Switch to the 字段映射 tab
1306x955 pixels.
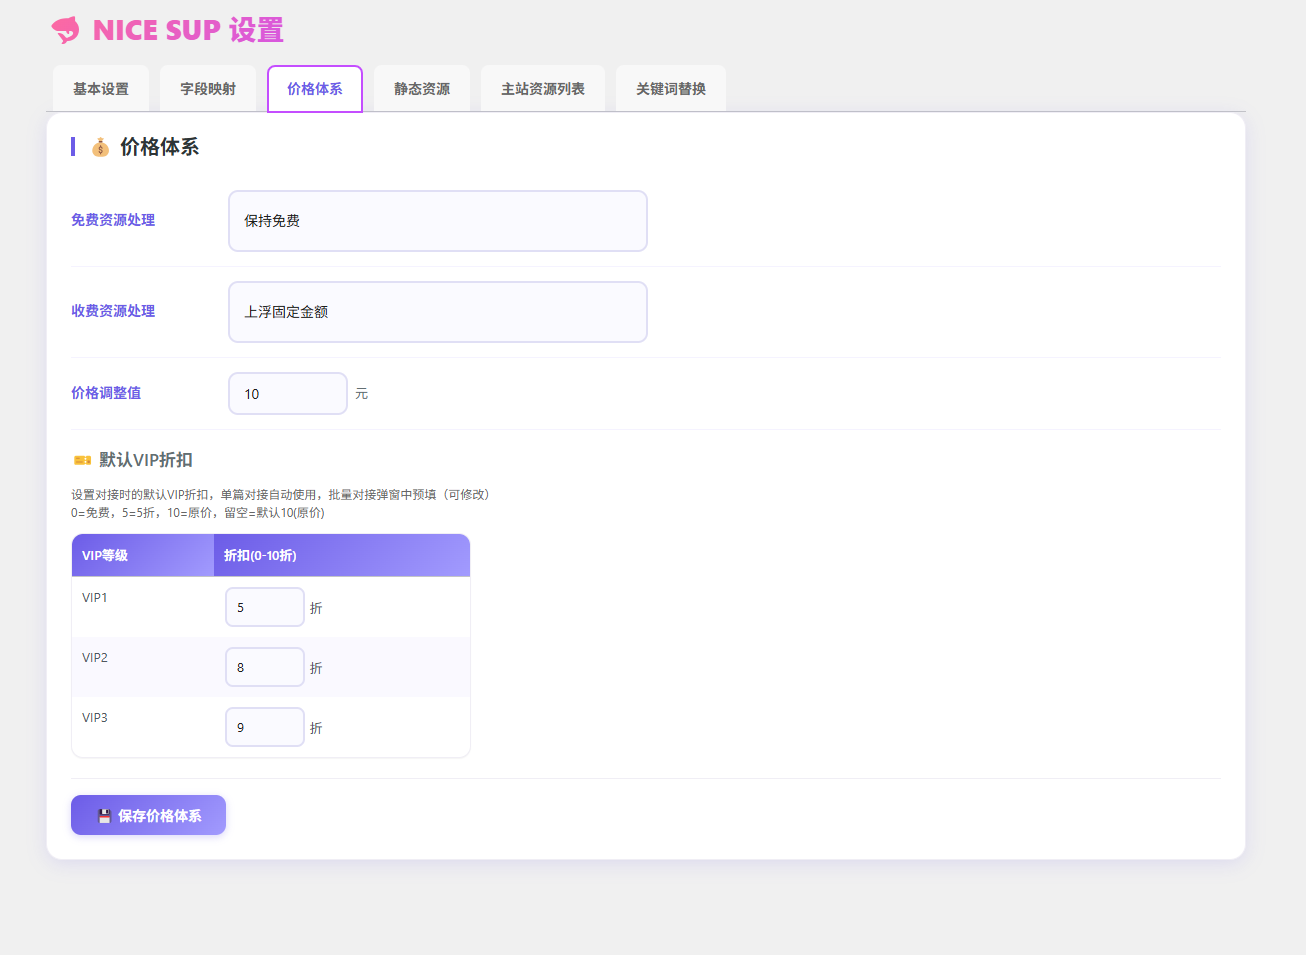click(208, 89)
